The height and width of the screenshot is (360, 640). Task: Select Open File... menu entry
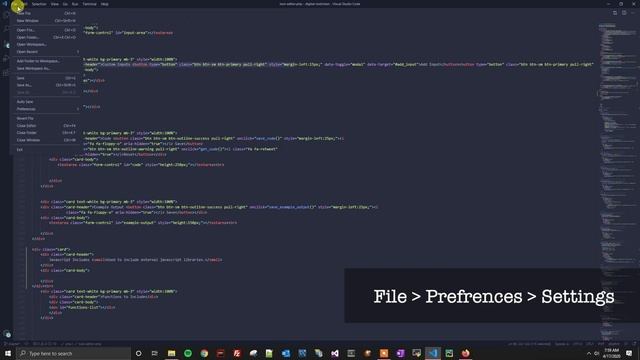45,30
